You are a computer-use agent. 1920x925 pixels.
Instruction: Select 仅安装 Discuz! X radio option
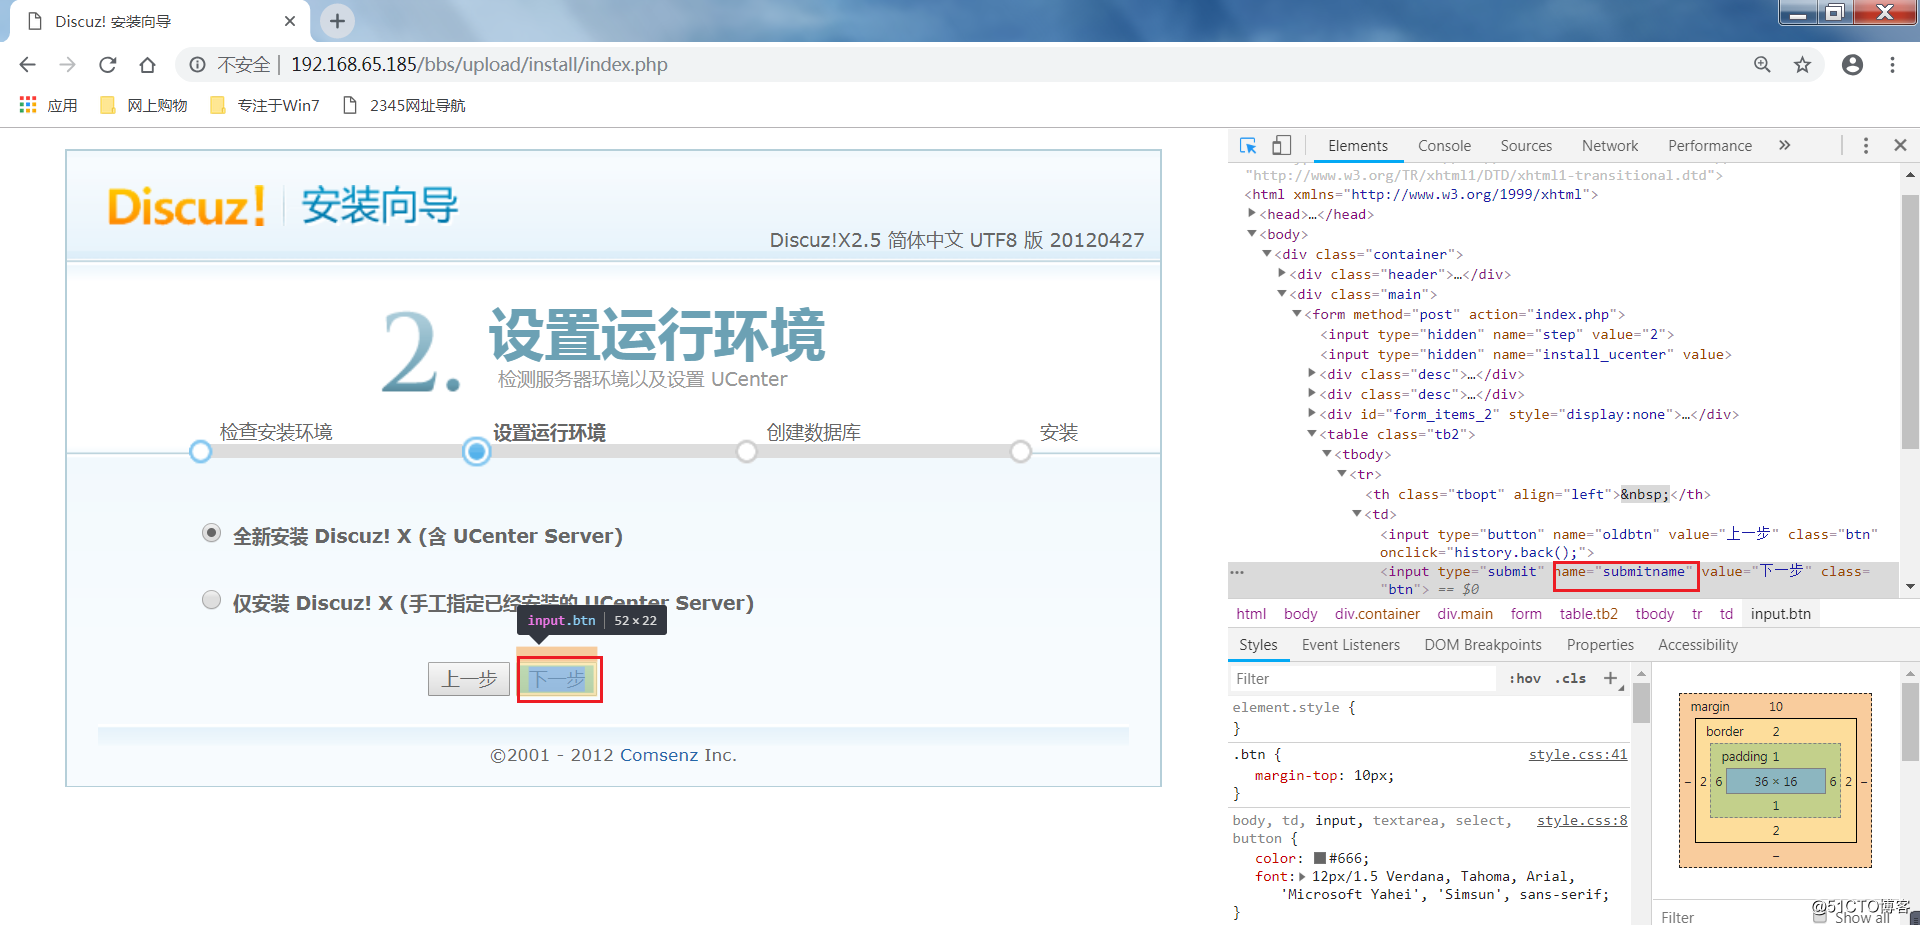coord(211,600)
